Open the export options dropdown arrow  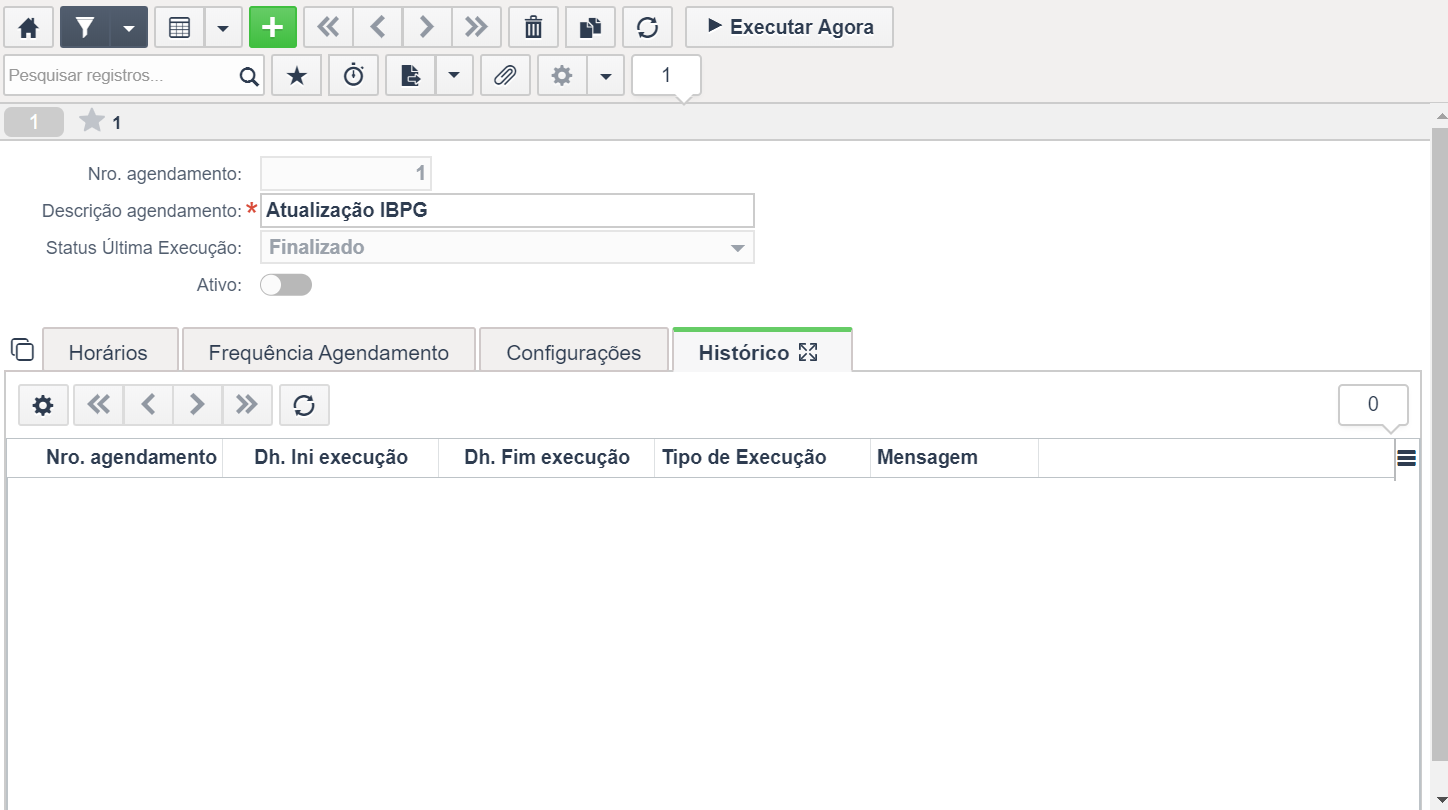tap(454, 75)
